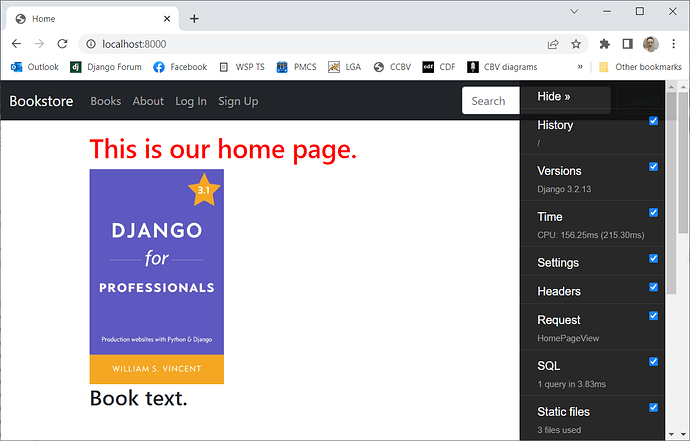The width and height of the screenshot is (690, 441).
Task: Open the CCBV bookmark
Action: (x=392, y=67)
